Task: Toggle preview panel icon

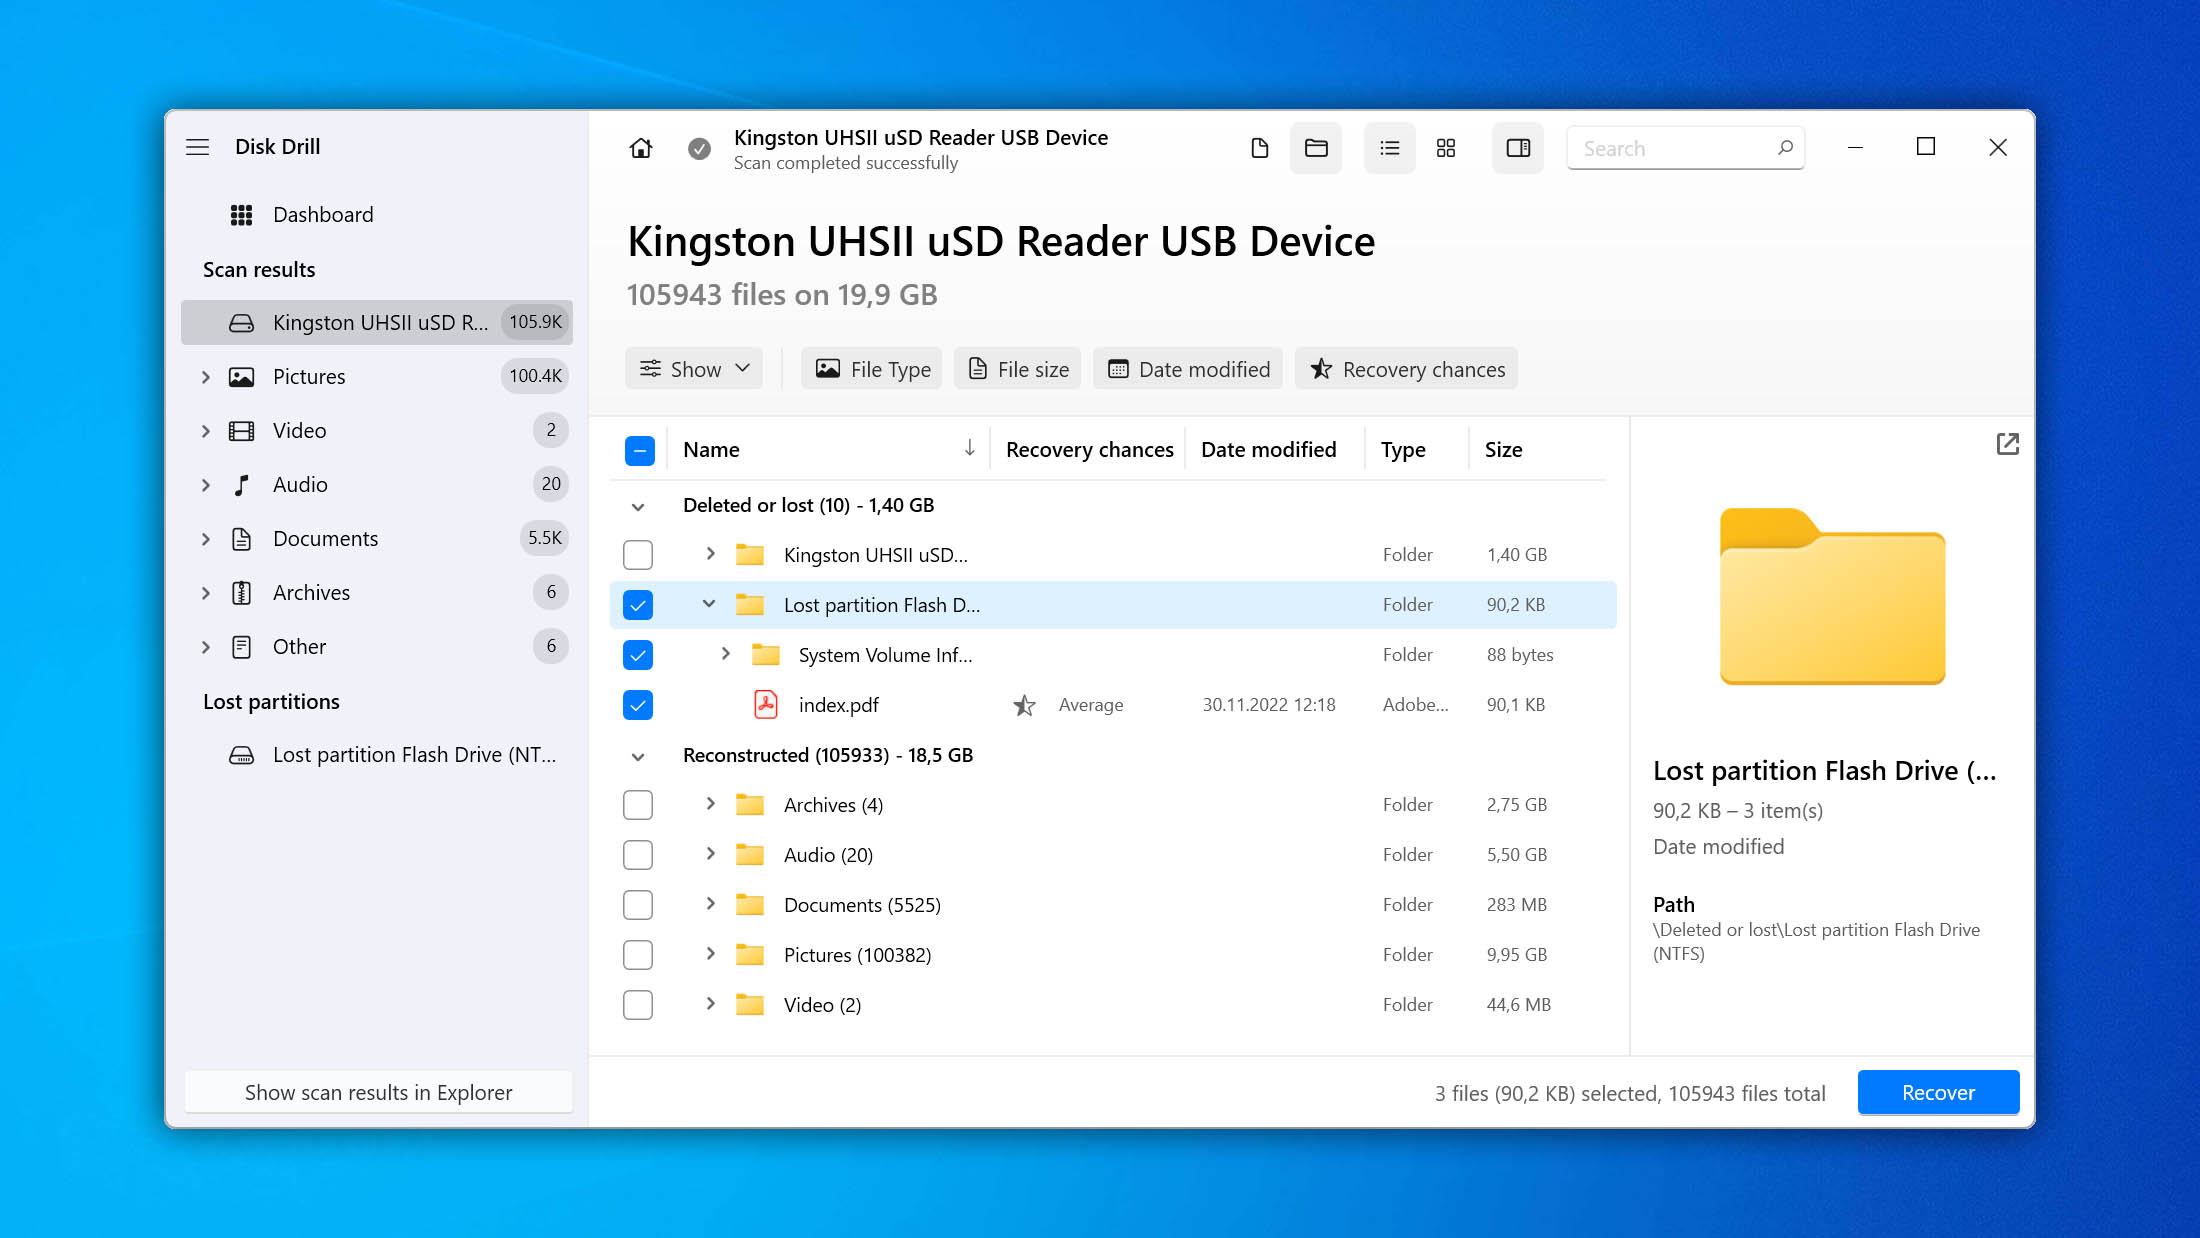Action: tap(1519, 147)
